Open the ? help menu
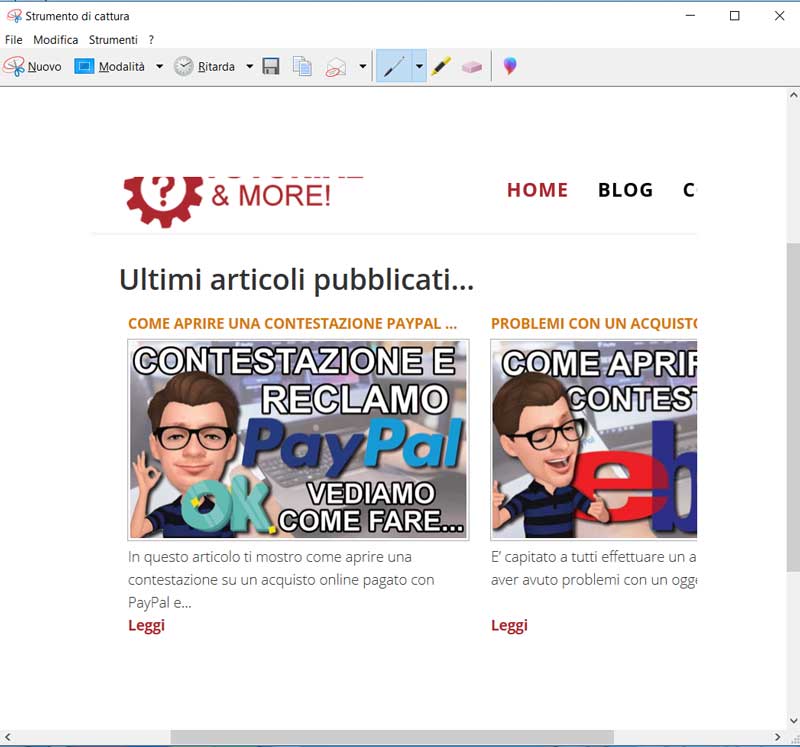 click(151, 40)
